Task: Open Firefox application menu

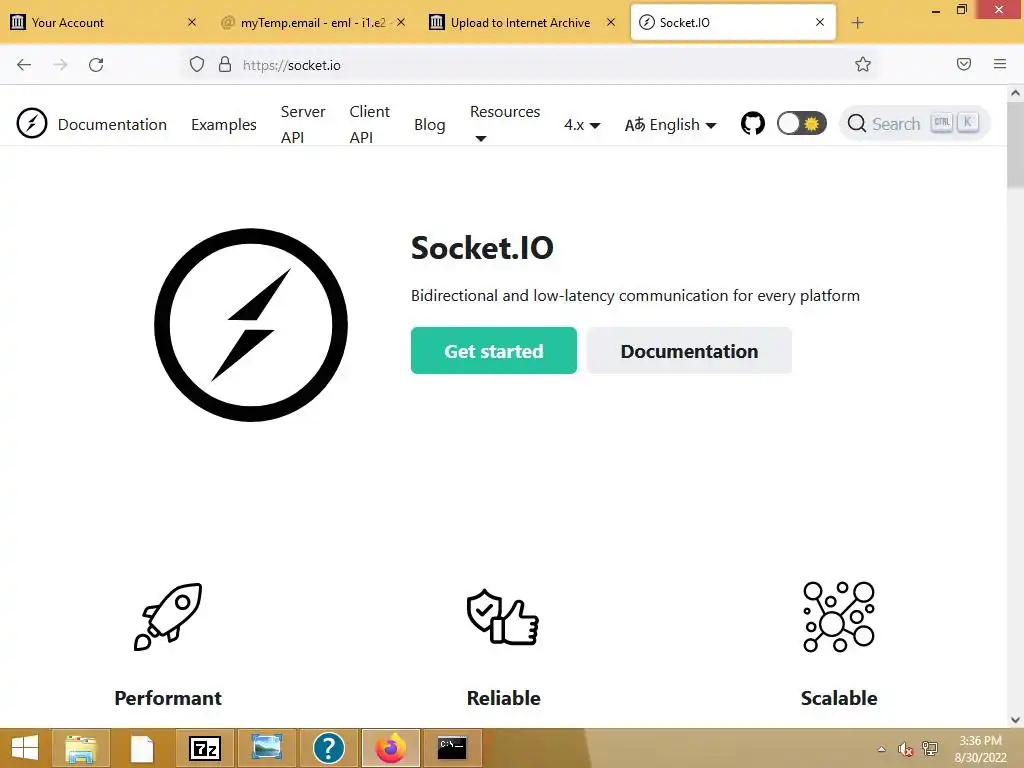Action: (x=999, y=64)
